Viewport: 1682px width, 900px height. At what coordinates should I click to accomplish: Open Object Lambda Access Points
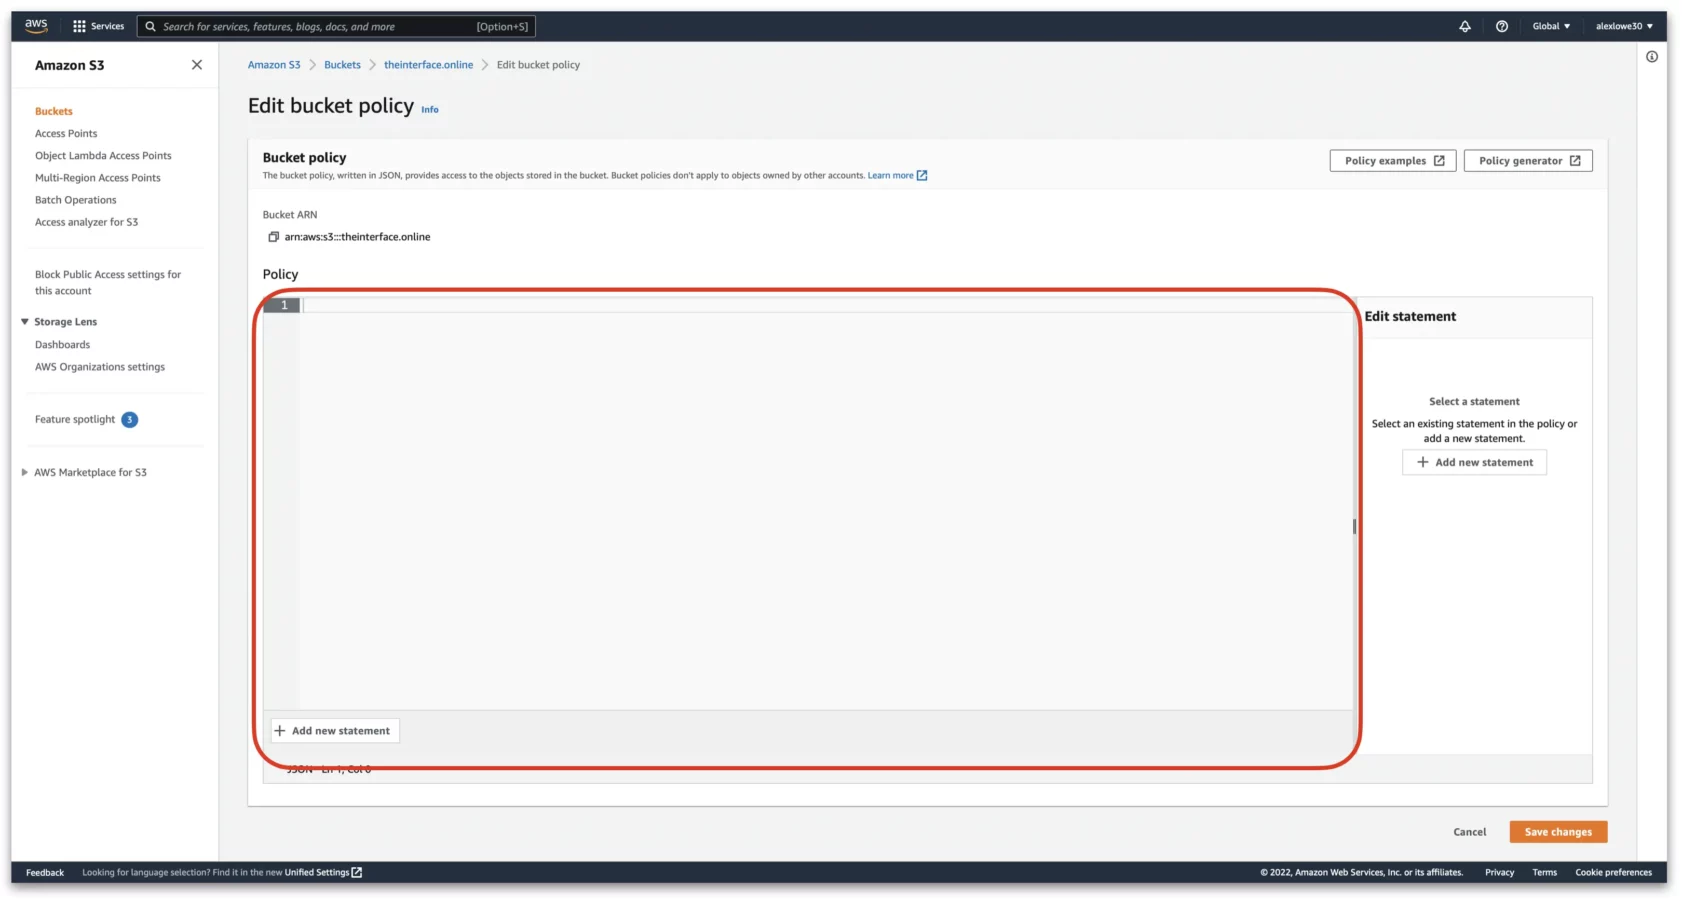(103, 156)
